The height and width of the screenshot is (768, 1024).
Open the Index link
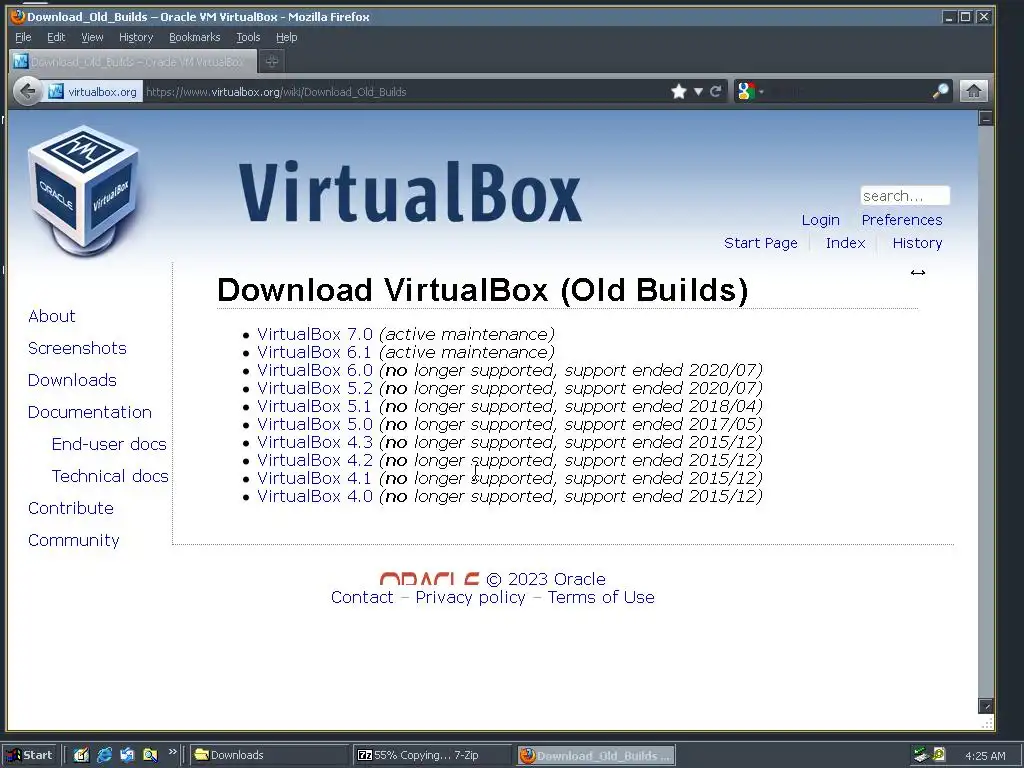[x=845, y=243]
